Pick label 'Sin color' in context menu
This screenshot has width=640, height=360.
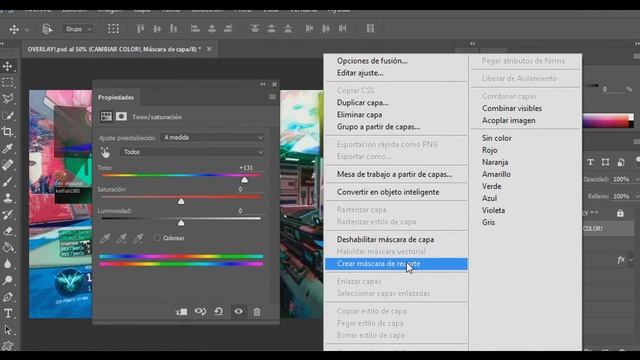[x=496, y=138]
